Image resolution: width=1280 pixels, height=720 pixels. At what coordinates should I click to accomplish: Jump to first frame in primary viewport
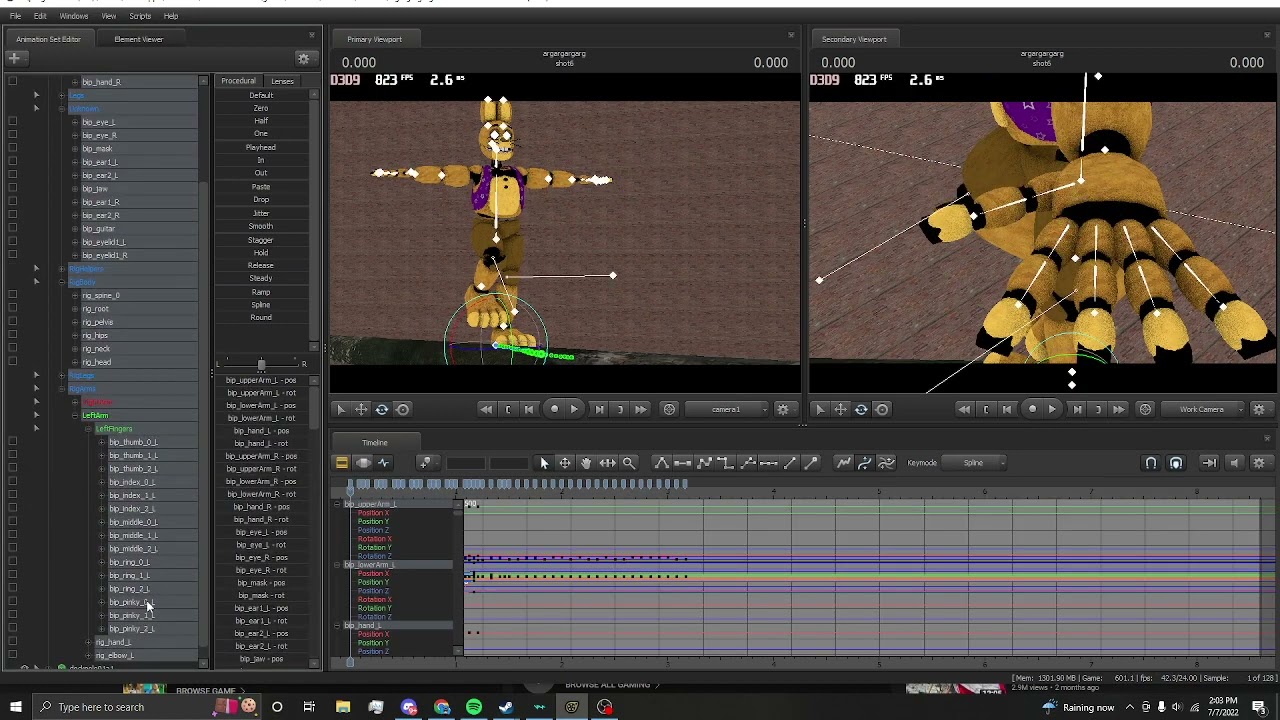click(486, 409)
